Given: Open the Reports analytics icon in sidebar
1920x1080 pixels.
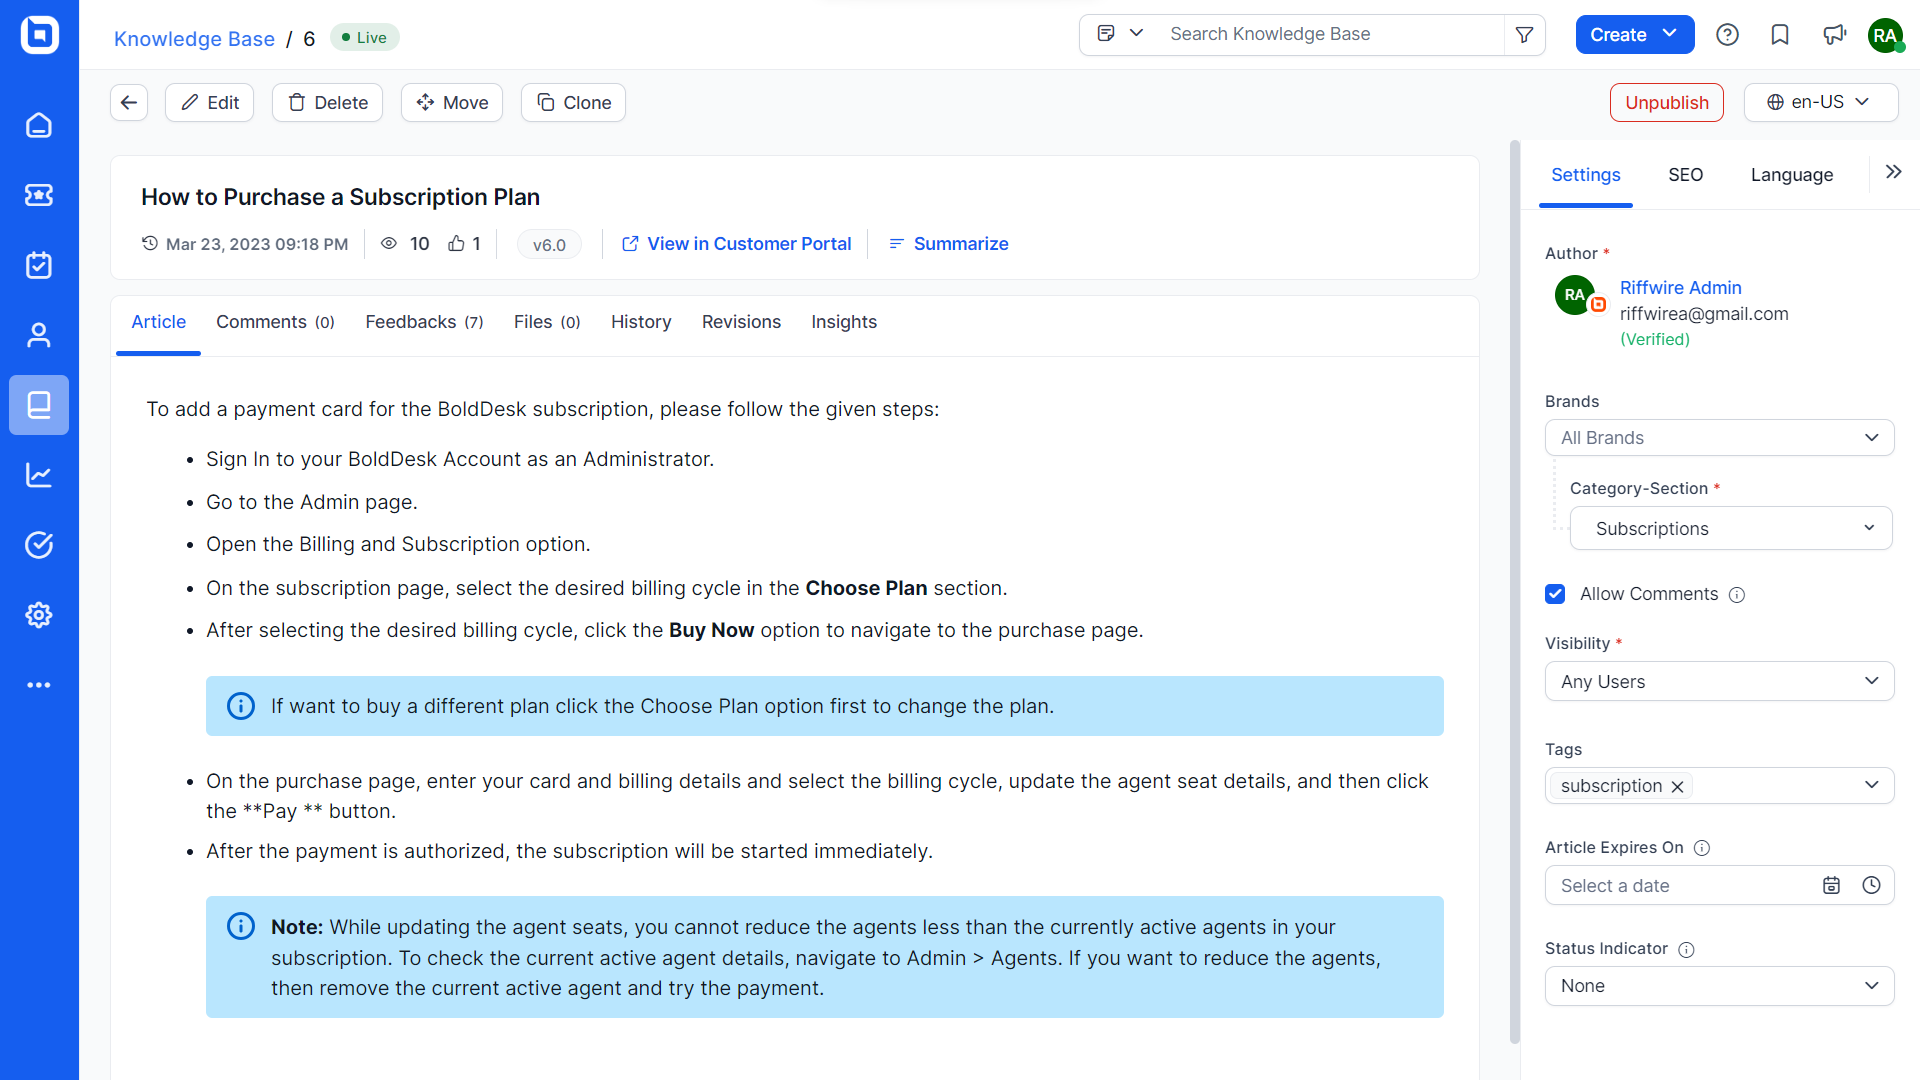Looking at the screenshot, I should coord(39,475).
